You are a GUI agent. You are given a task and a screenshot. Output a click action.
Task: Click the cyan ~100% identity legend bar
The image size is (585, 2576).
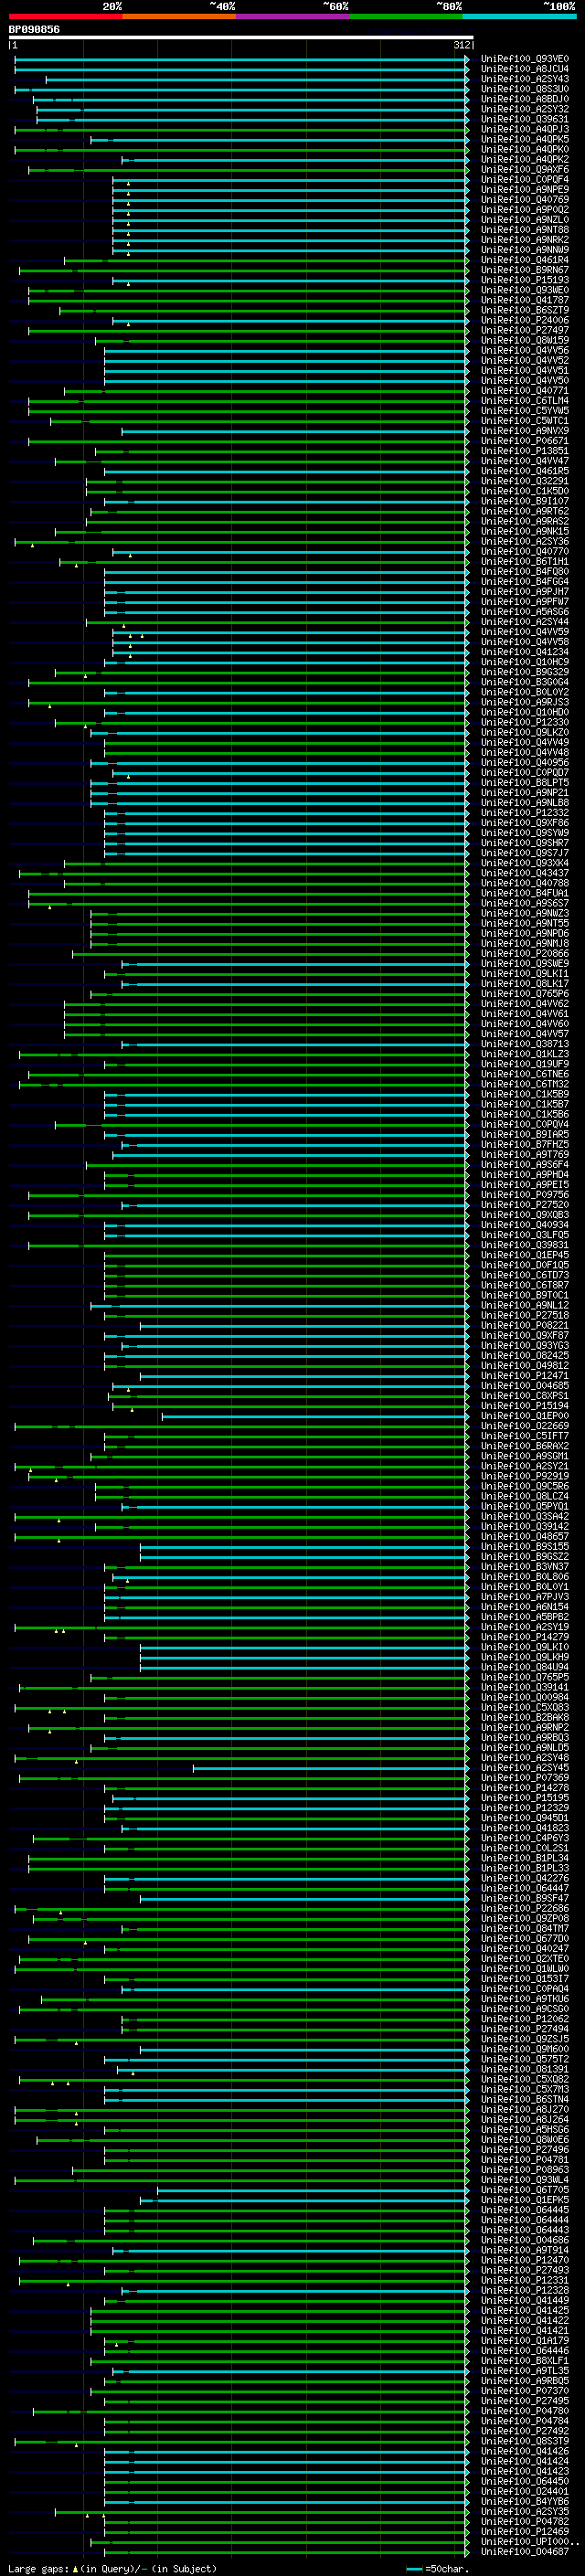point(520,16)
